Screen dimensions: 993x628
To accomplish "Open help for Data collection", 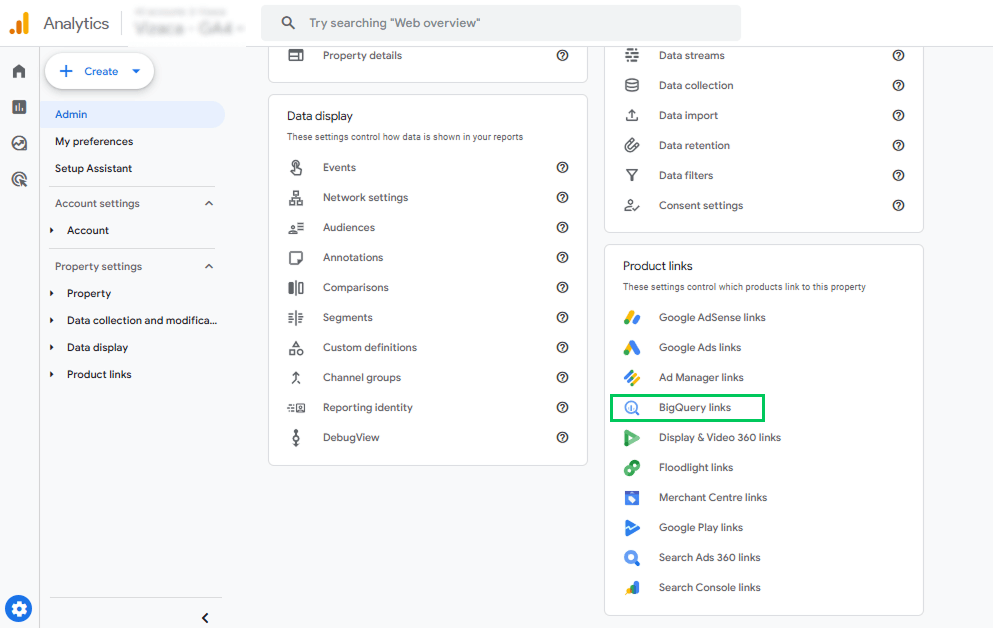I will 898,85.
